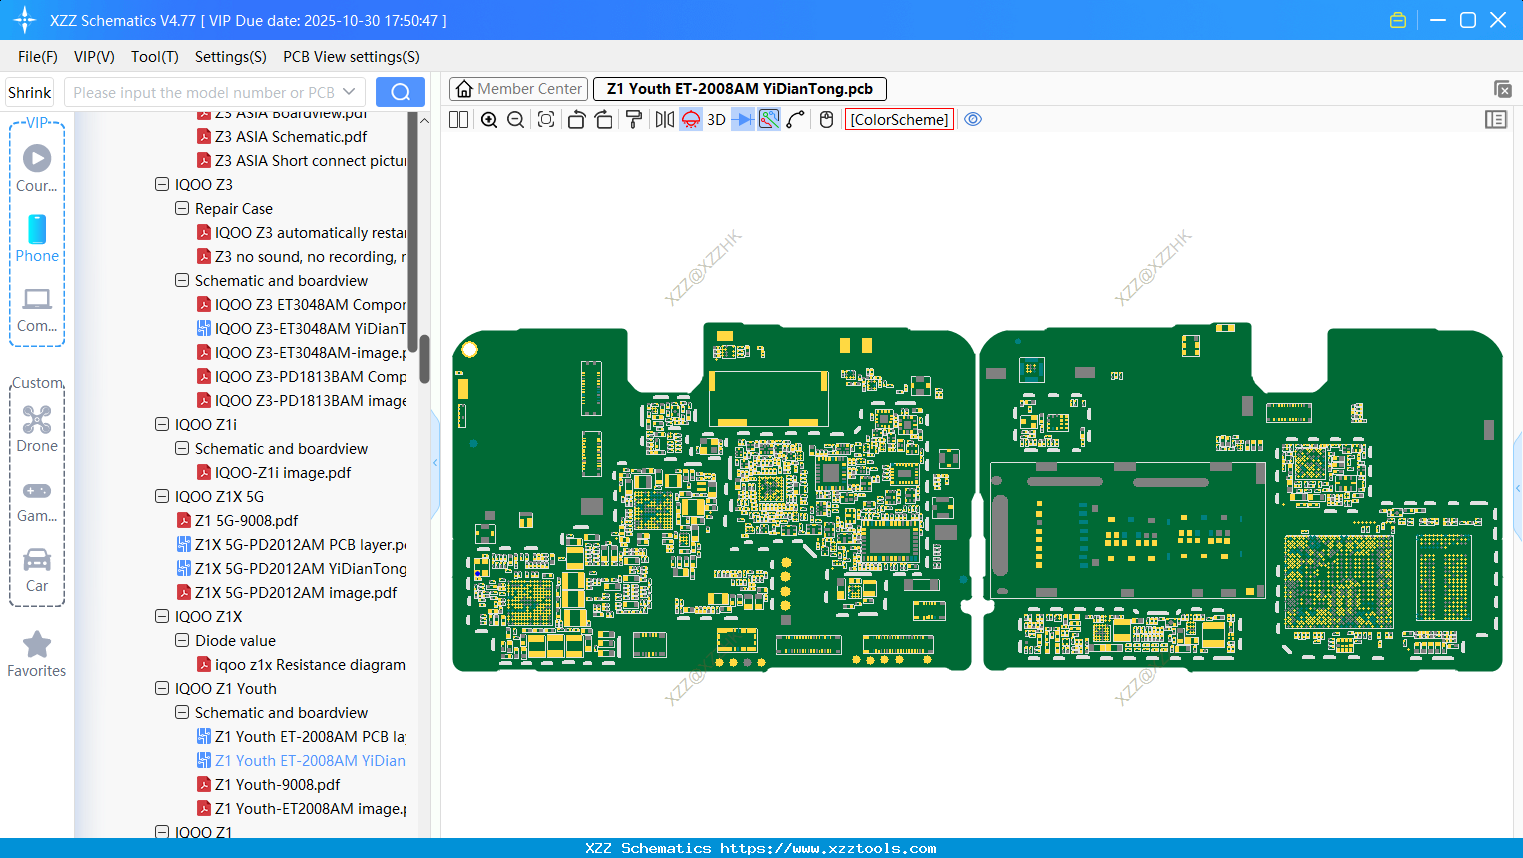Toggle the blue eye visibility icon

(x=973, y=120)
